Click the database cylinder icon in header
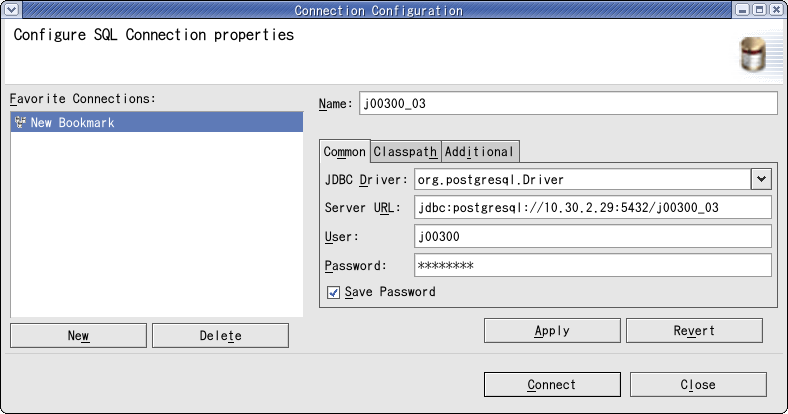Image resolution: width=788 pixels, height=414 pixels. pyautogui.click(x=753, y=54)
